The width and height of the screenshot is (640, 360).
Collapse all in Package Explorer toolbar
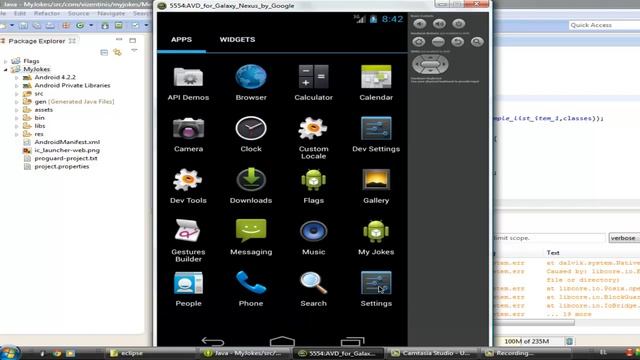[104, 52]
